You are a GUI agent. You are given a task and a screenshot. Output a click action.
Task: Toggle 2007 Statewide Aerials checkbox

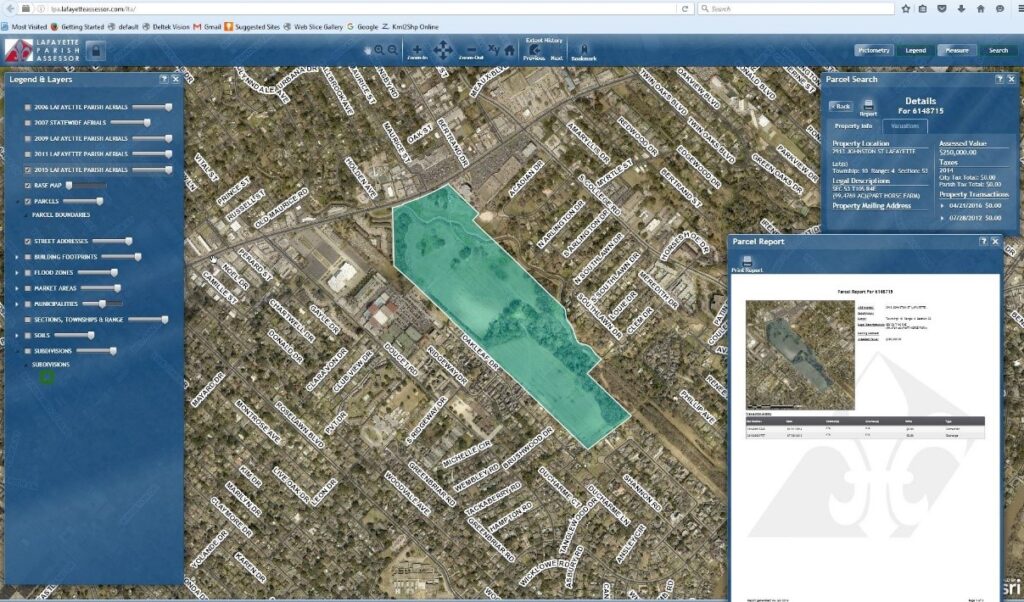pos(27,123)
